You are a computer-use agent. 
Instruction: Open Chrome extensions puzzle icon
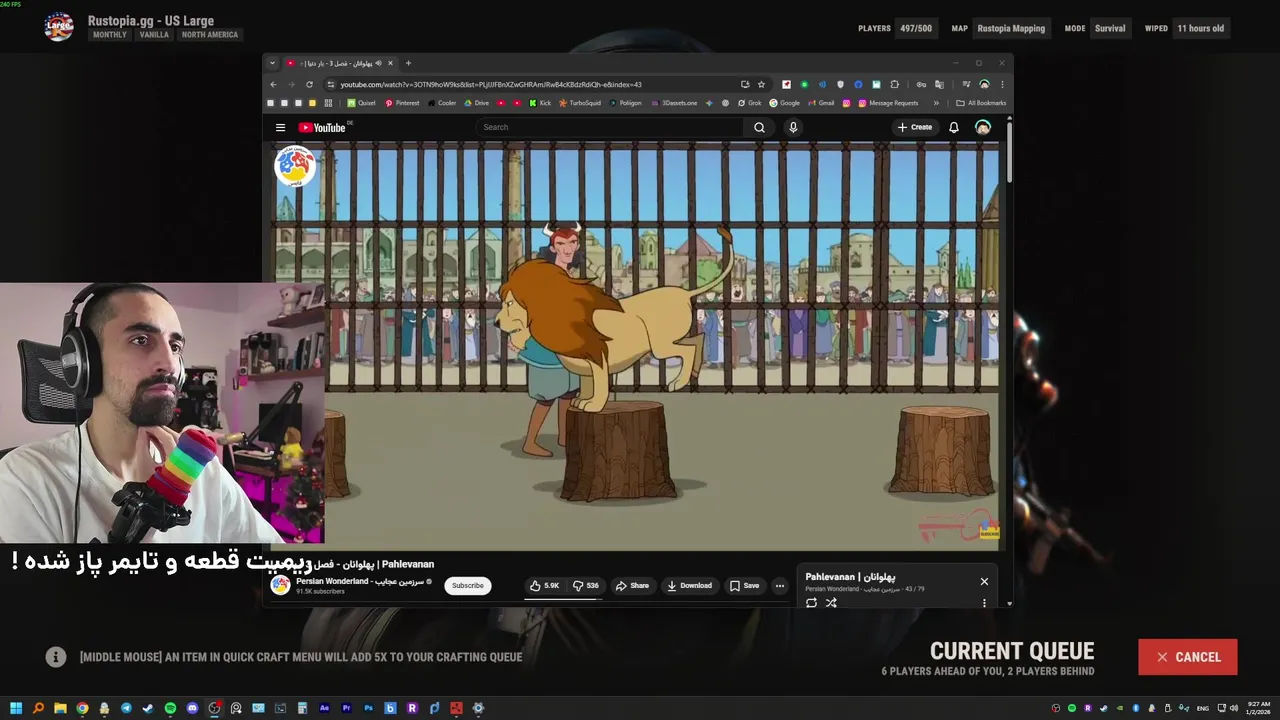click(894, 84)
